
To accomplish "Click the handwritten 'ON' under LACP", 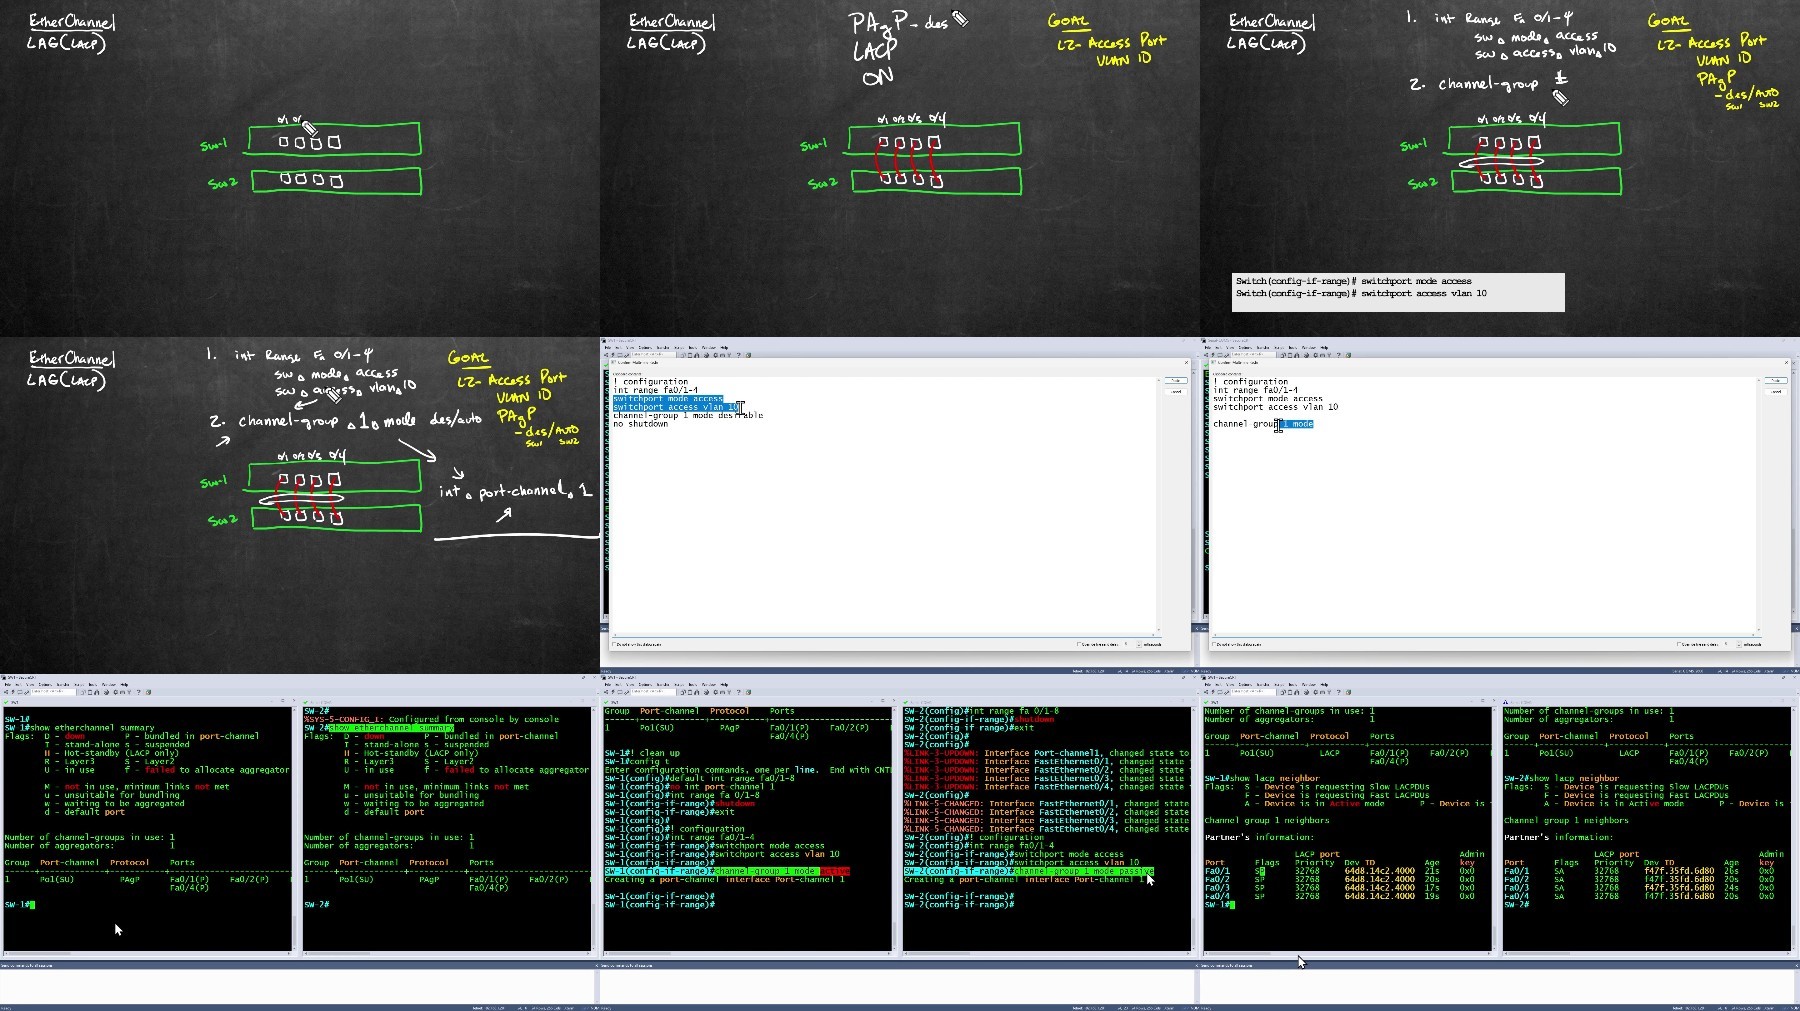I will point(877,76).
